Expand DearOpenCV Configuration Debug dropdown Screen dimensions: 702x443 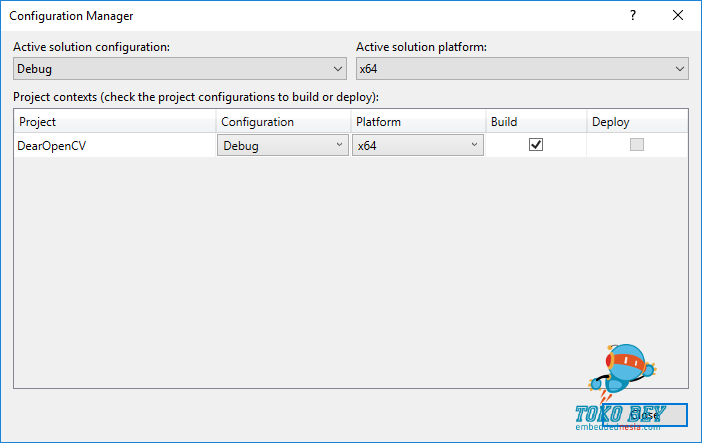click(x=283, y=145)
